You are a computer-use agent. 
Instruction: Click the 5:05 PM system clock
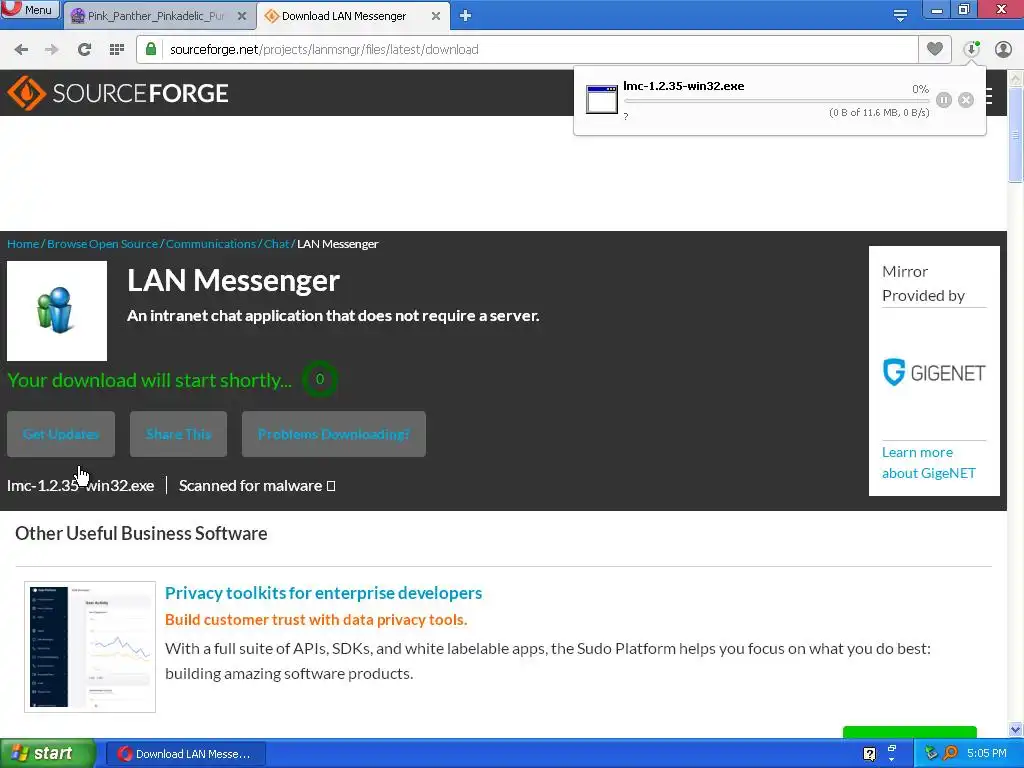[987, 753]
